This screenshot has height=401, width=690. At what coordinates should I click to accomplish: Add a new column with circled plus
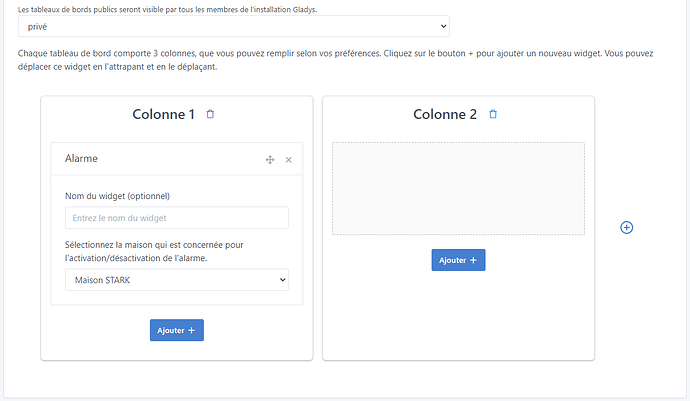click(627, 227)
